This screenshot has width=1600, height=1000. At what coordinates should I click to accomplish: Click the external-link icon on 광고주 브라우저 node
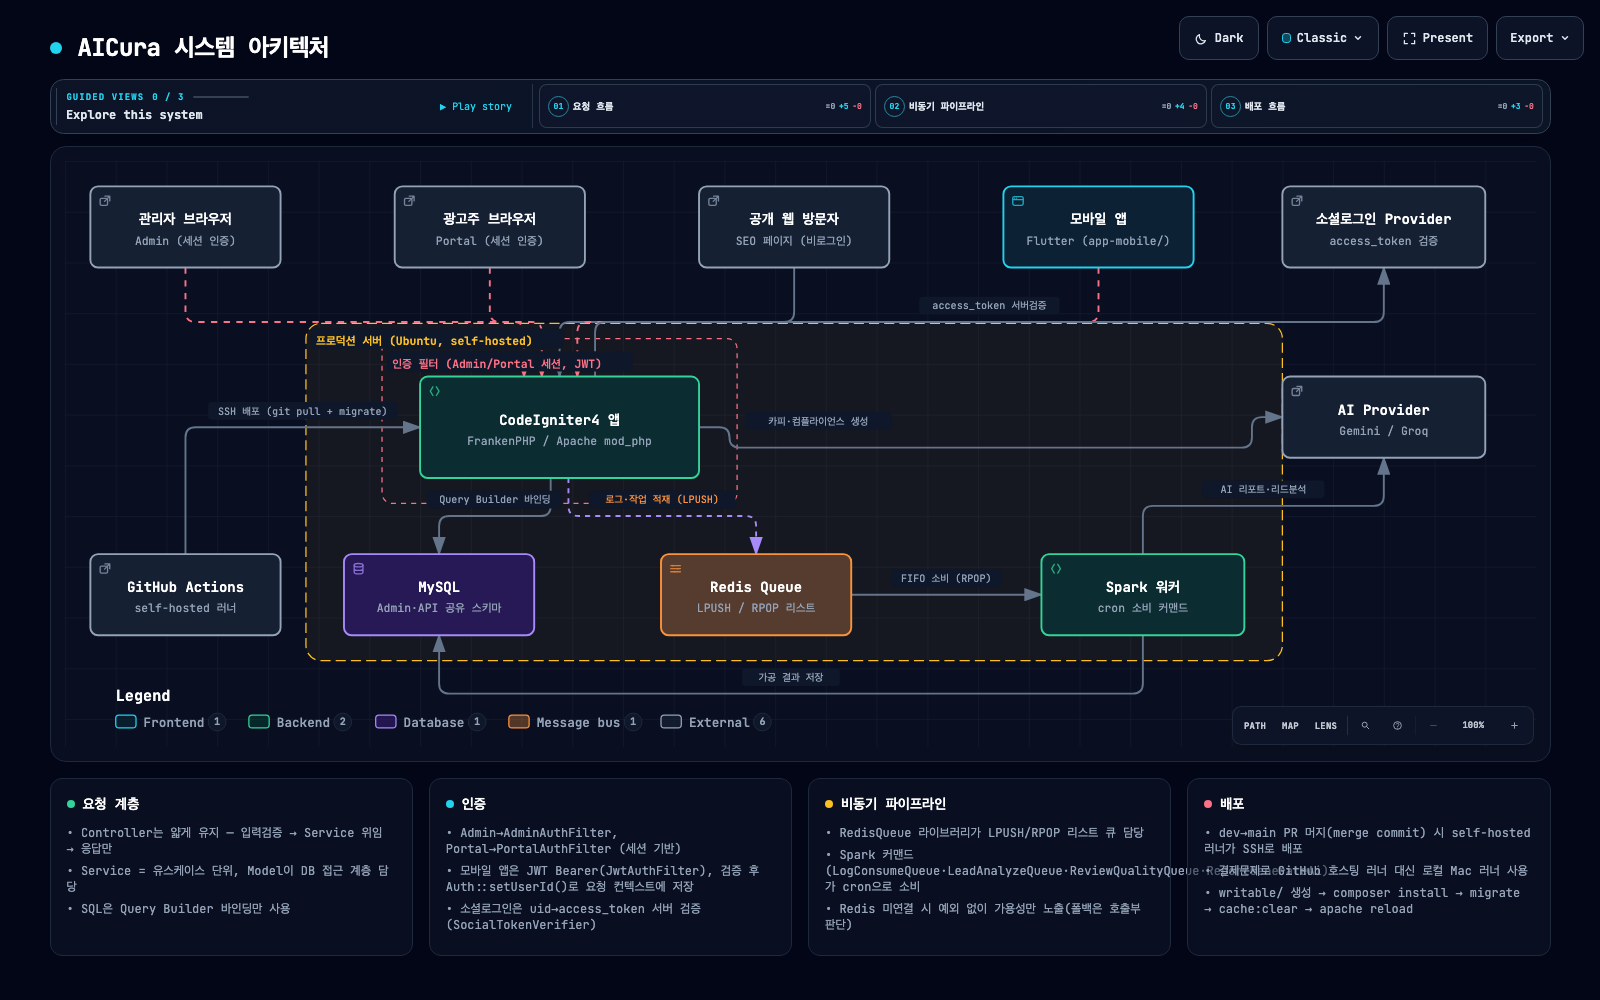click(x=409, y=201)
